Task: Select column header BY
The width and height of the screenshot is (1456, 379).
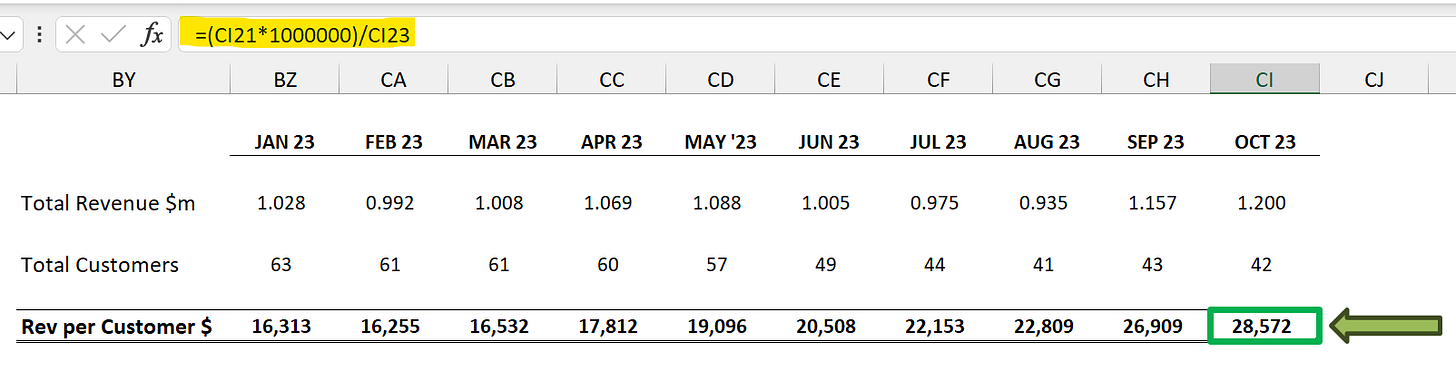Action: click(x=123, y=80)
